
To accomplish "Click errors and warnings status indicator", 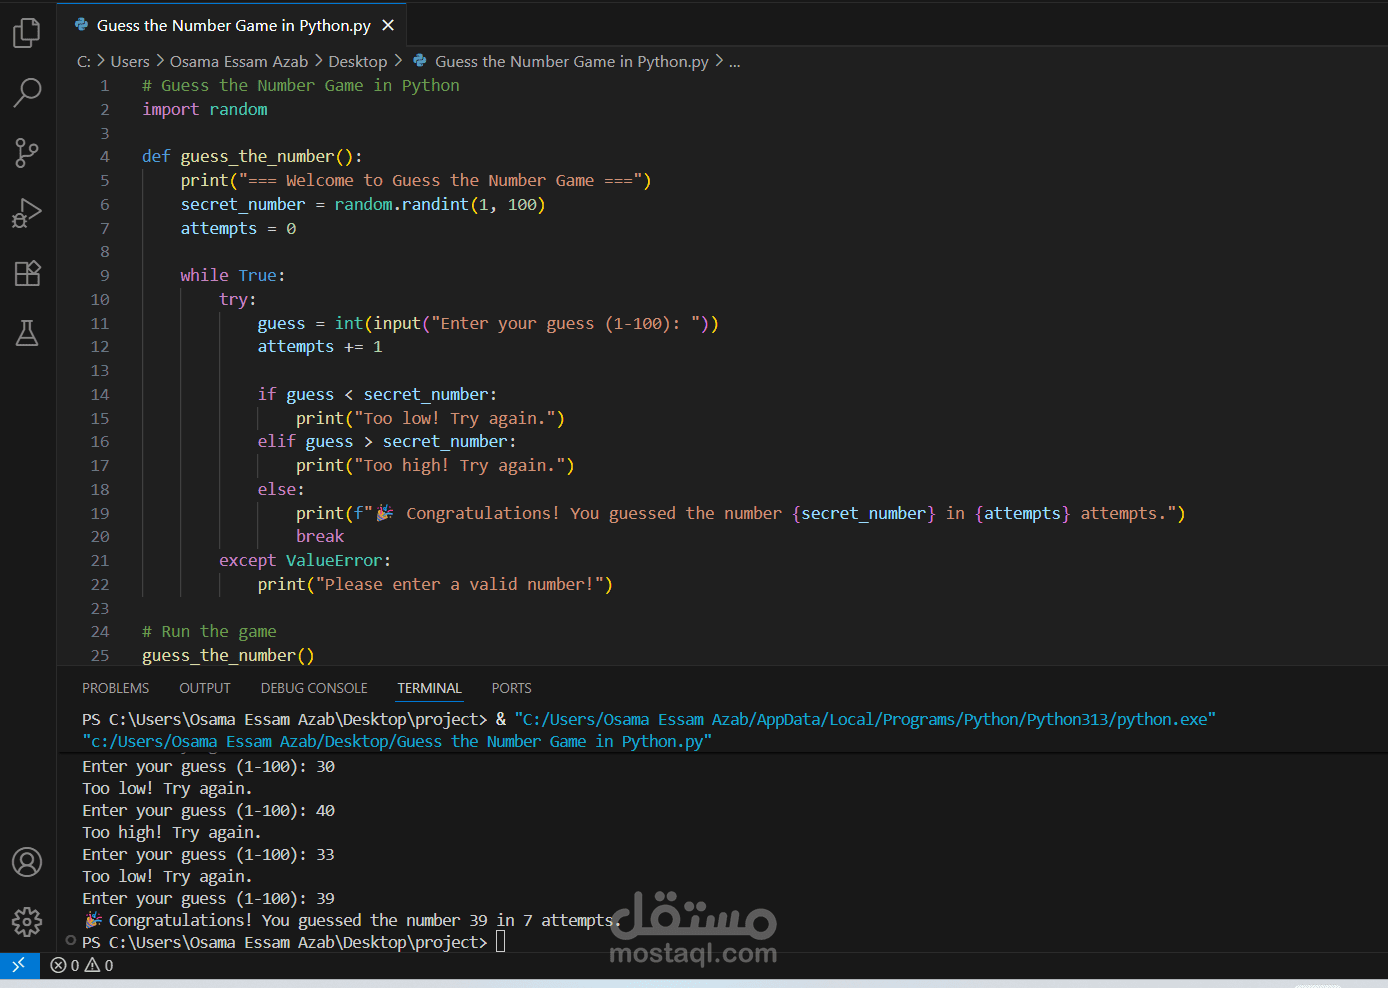I will point(82,965).
